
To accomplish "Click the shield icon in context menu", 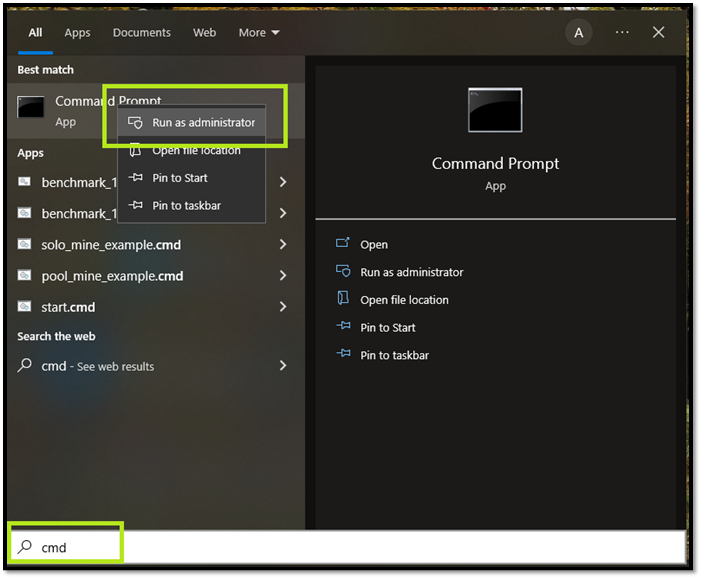I will coord(135,122).
